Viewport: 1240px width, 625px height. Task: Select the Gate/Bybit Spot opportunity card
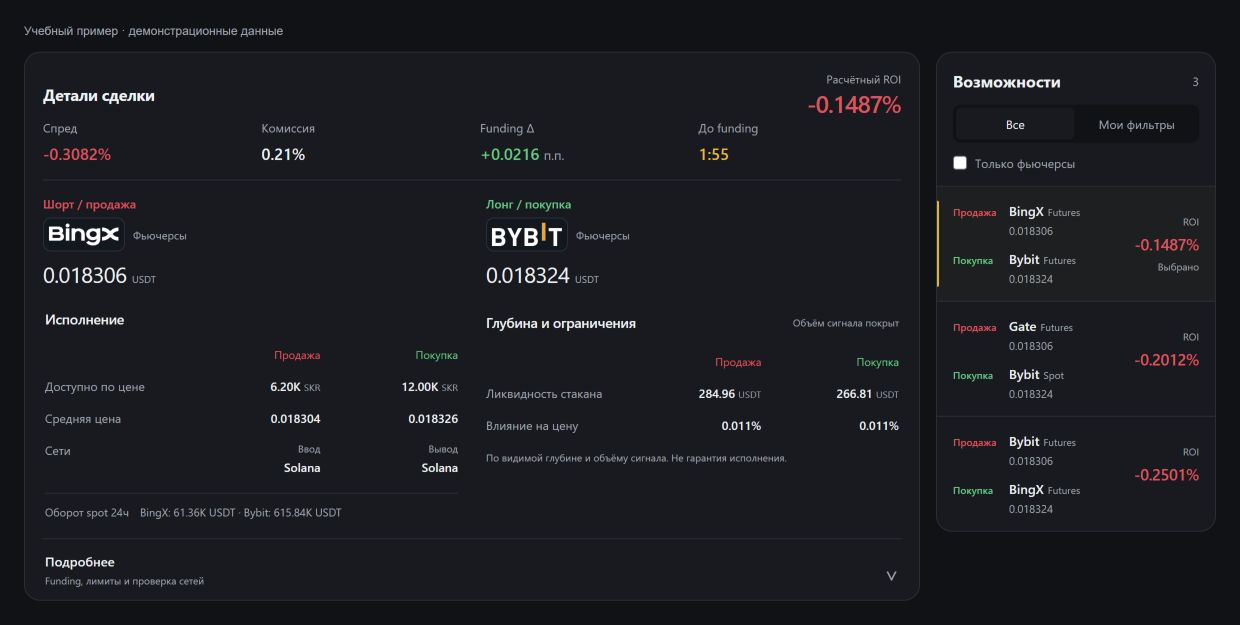tap(1076, 360)
